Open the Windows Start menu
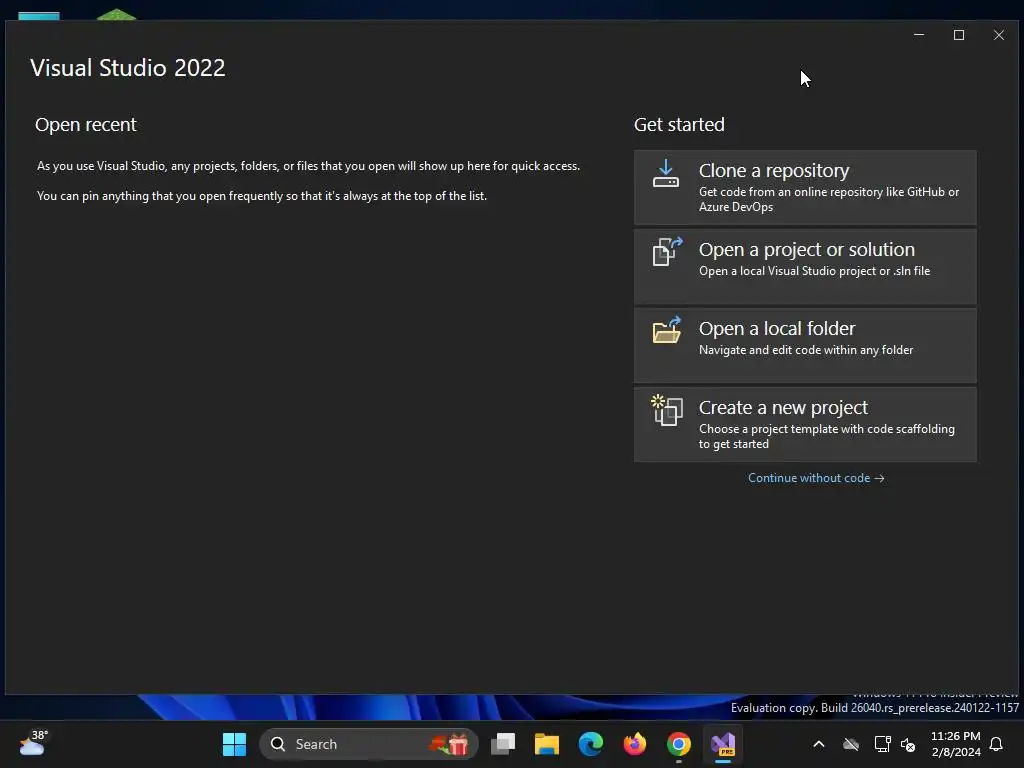Image resolution: width=1024 pixels, height=768 pixels. pyautogui.click(x=234, y=744)
